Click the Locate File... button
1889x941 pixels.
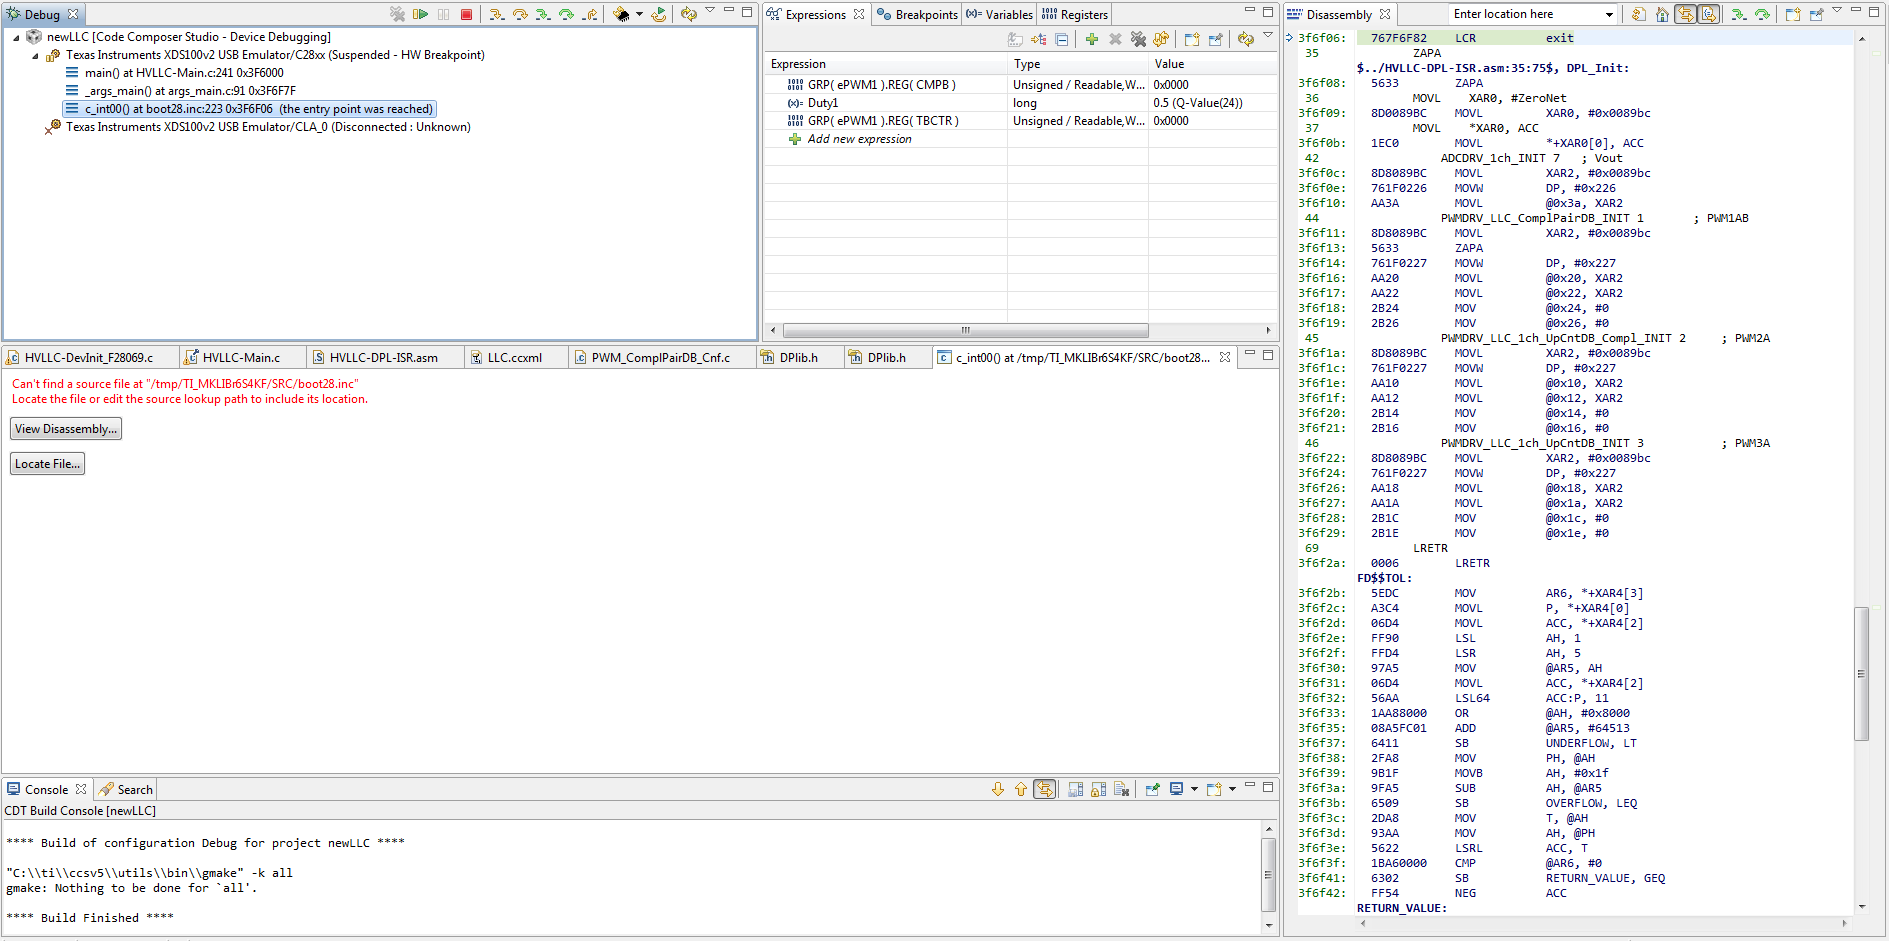click(47, 464)
